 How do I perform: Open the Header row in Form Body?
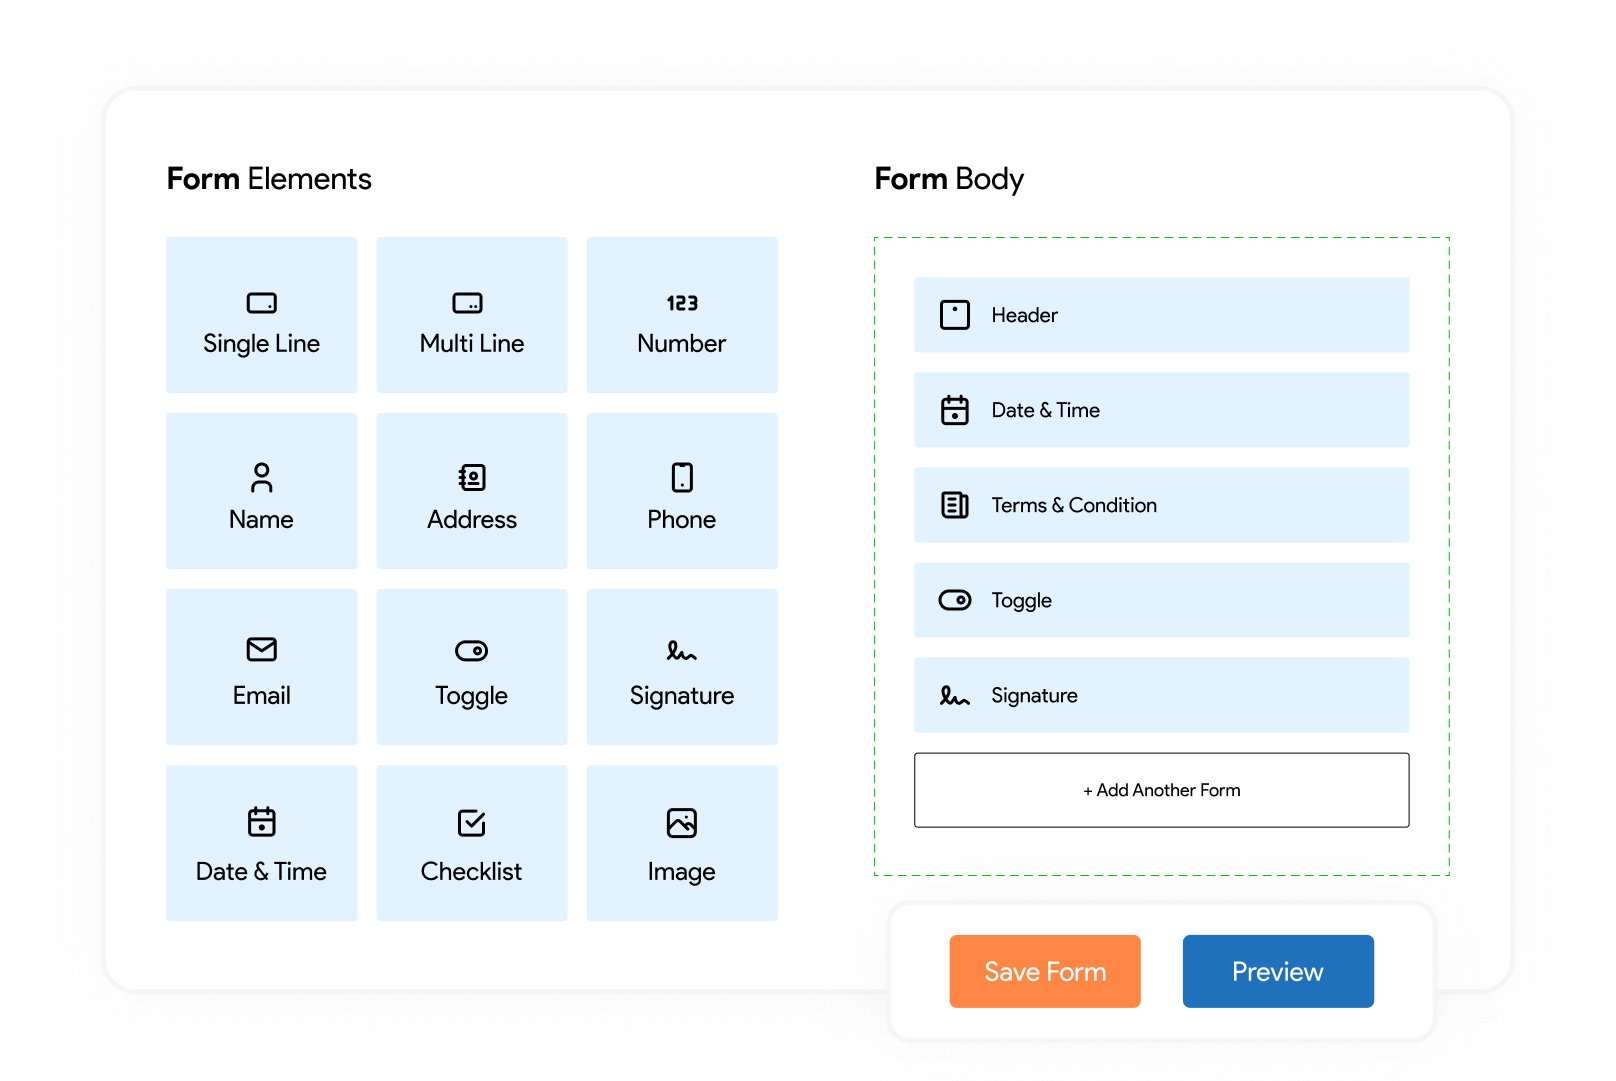(x=1160, y=314)
